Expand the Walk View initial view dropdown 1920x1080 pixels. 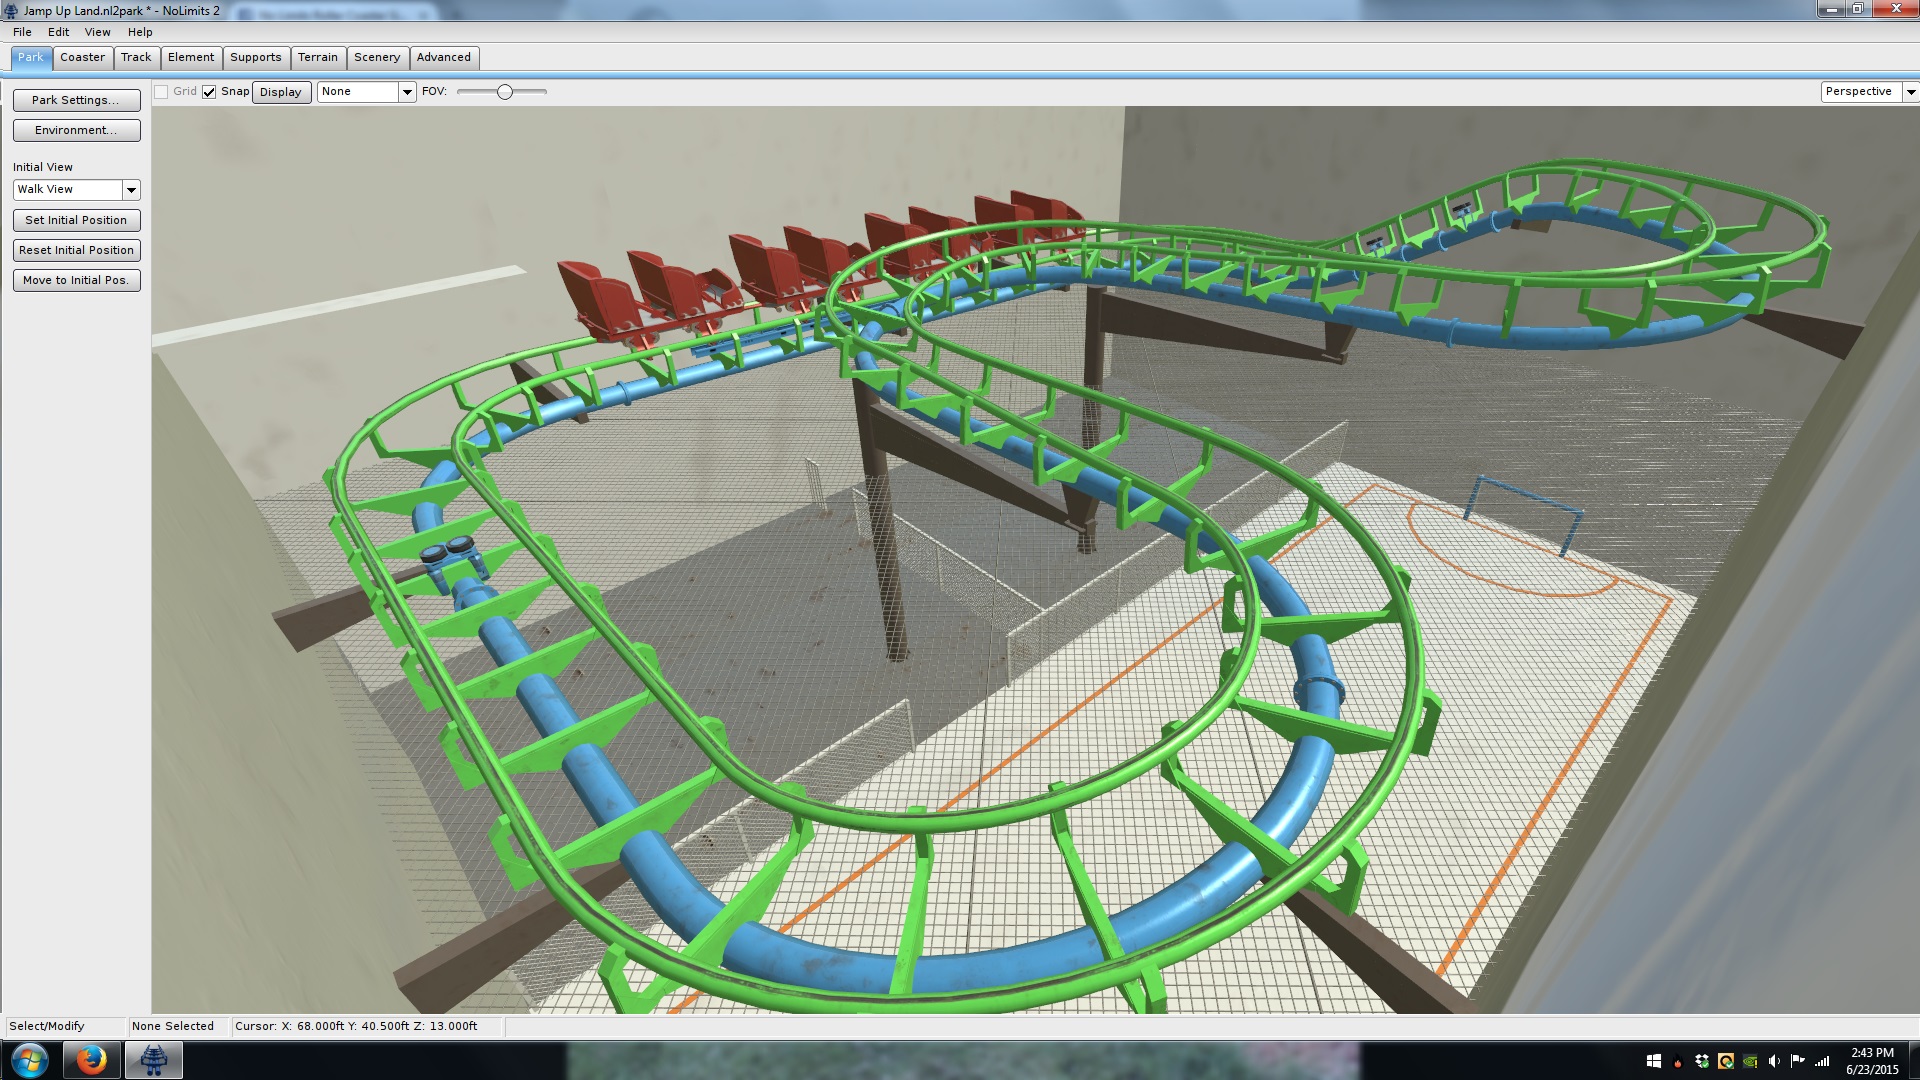click(131, 190)
